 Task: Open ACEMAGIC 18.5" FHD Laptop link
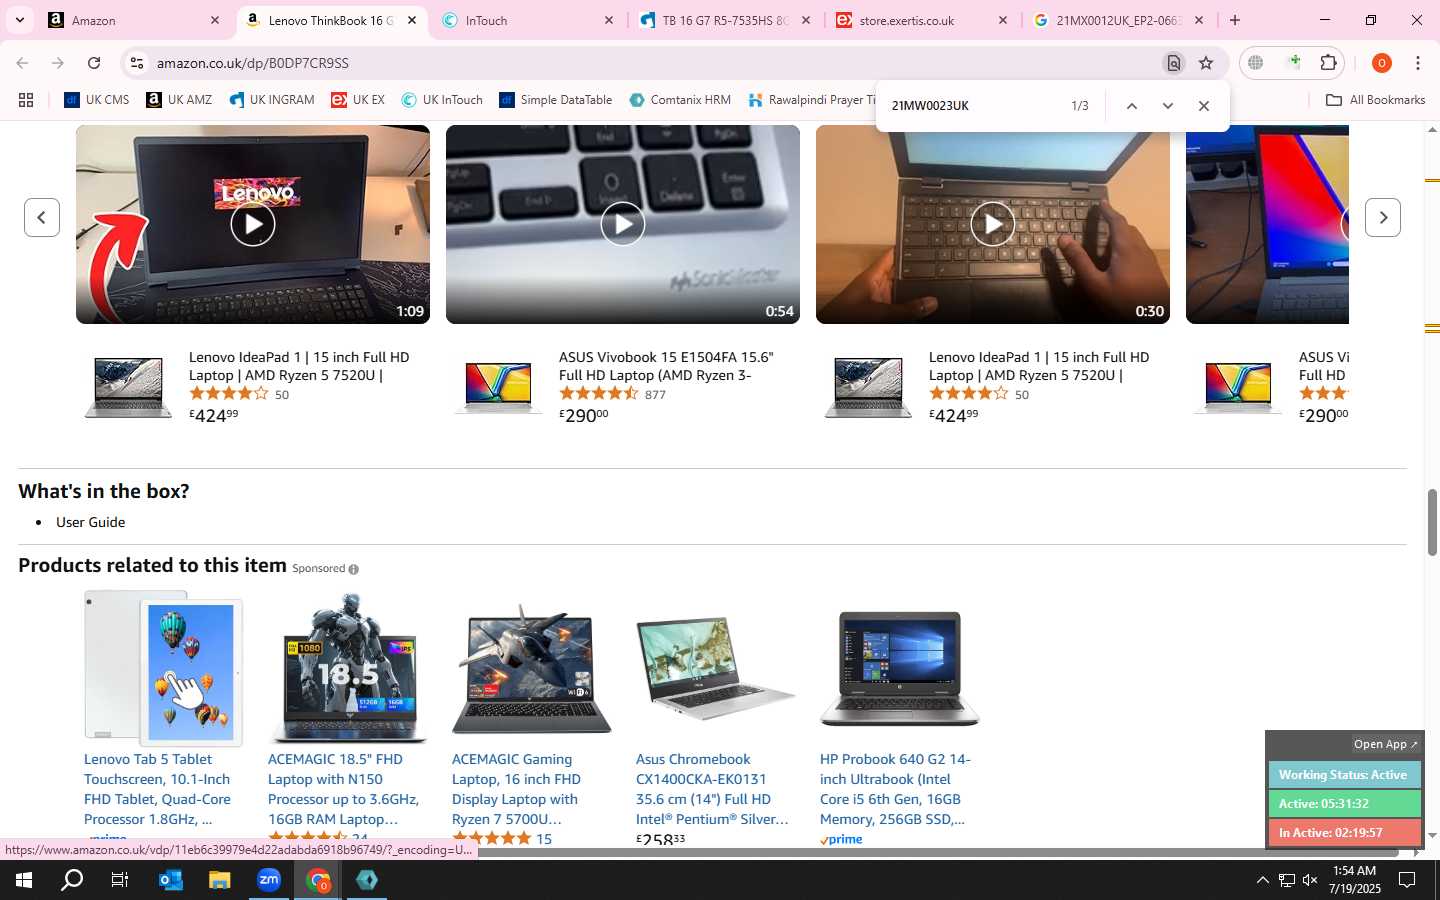[343, 789]
